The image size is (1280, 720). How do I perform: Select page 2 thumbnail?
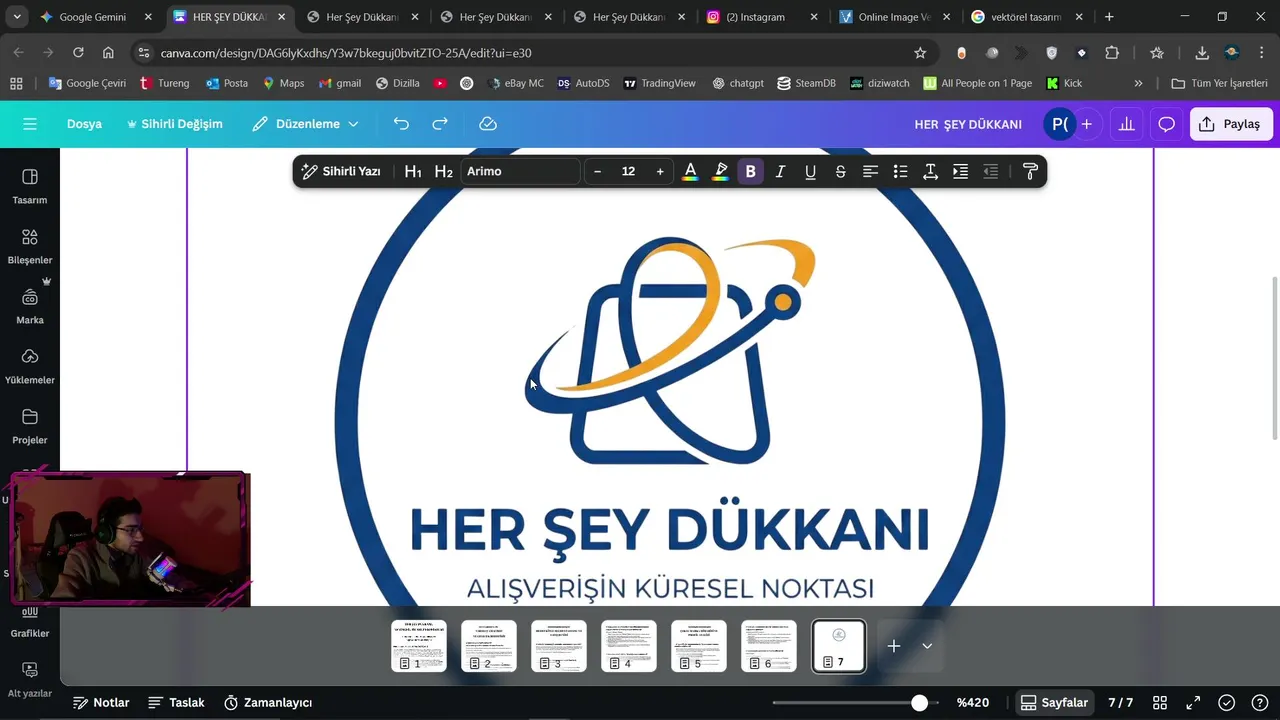click(489, 646)
